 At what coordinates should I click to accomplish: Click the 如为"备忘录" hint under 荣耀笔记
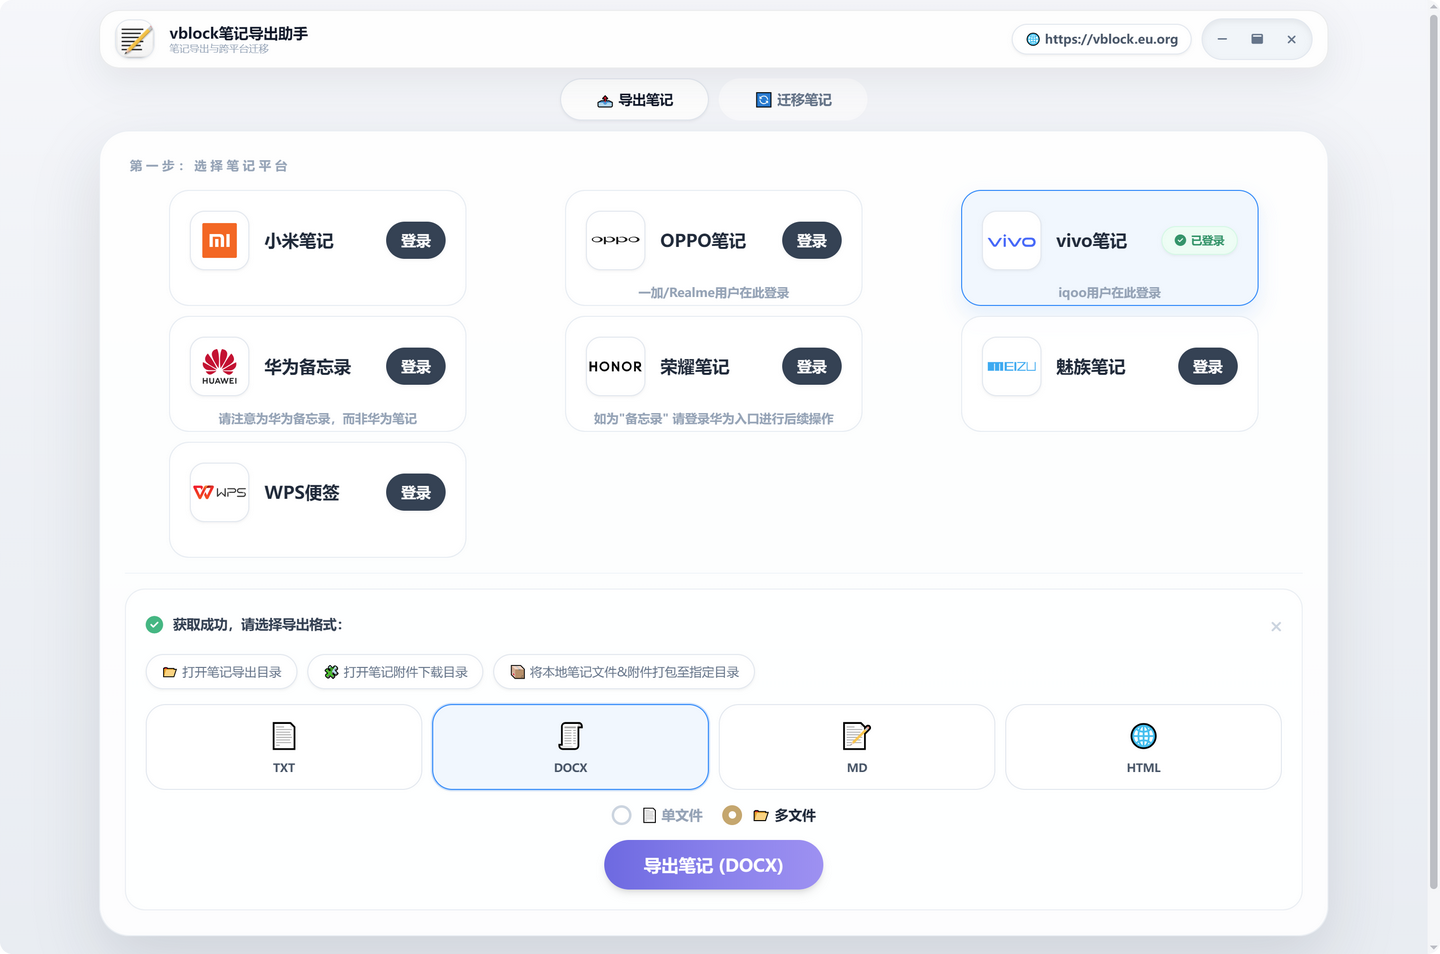coord(714,419)
